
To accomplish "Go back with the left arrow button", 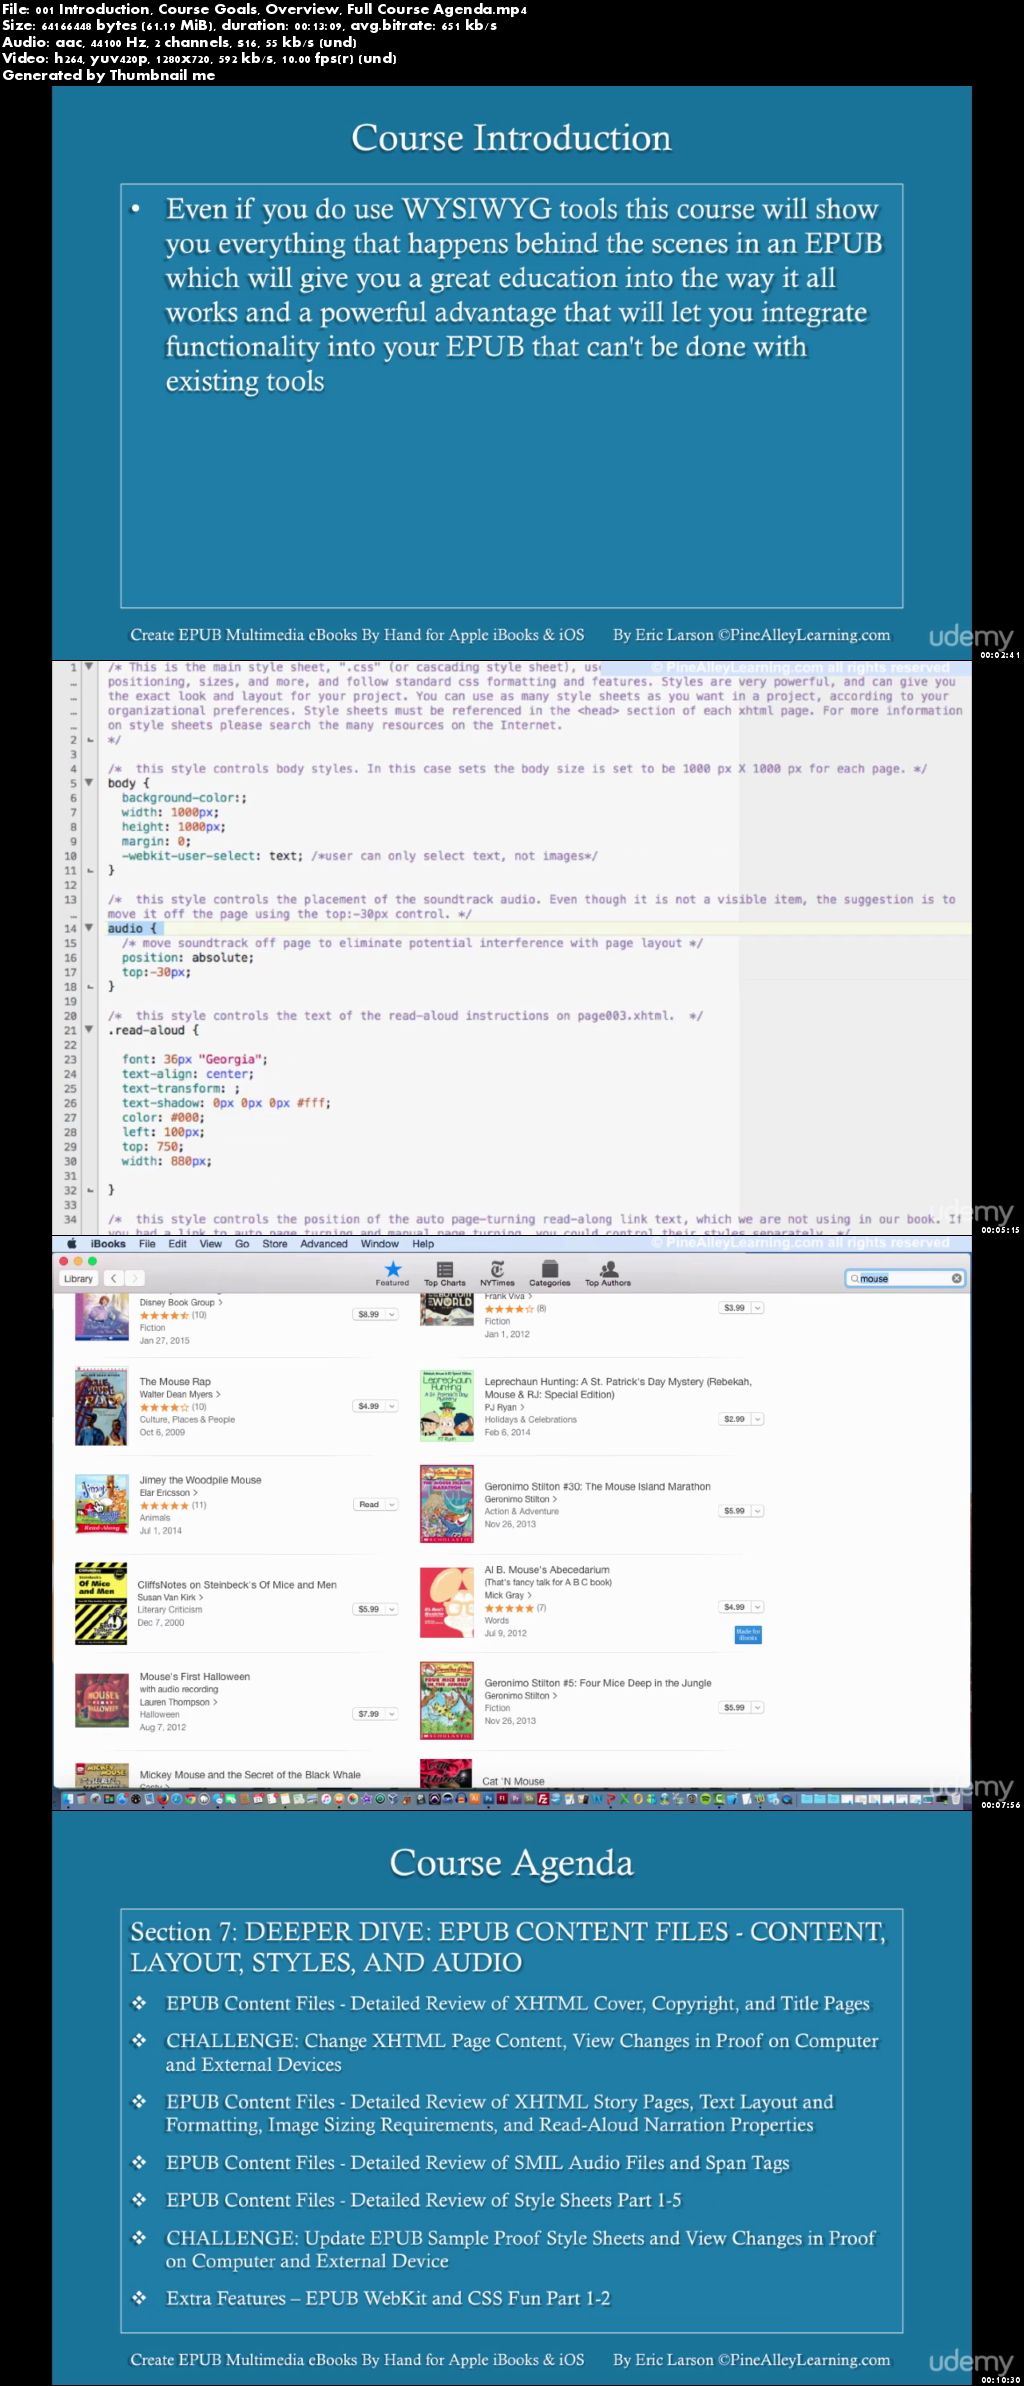I will click(114, 1278).
